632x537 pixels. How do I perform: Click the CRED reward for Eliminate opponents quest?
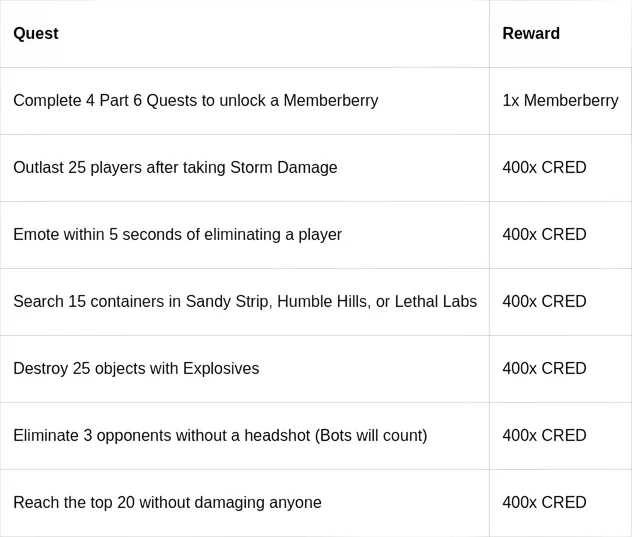[x=544, y=436]
